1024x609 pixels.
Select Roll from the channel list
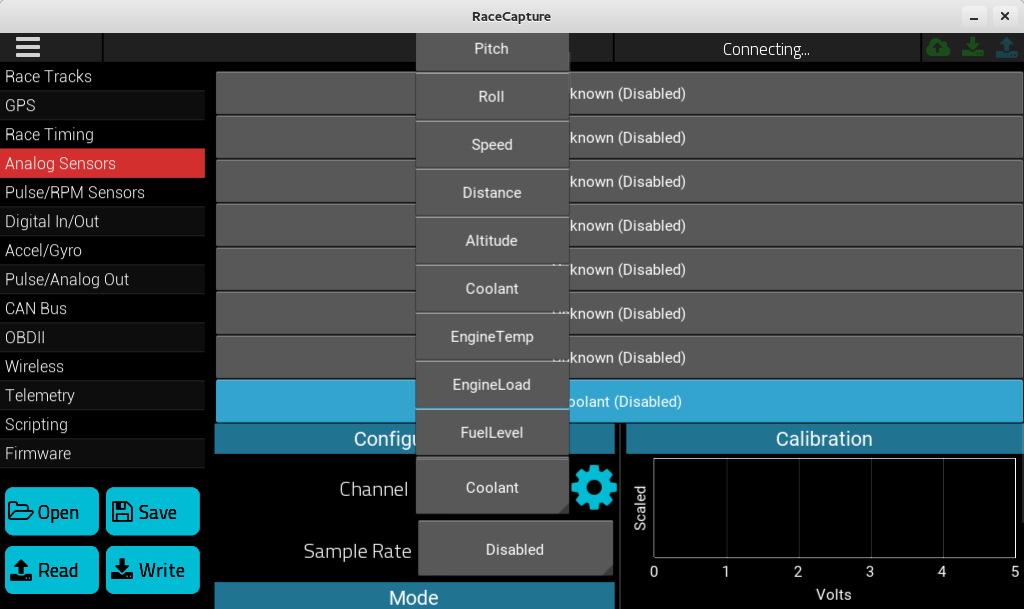point(492,97)
